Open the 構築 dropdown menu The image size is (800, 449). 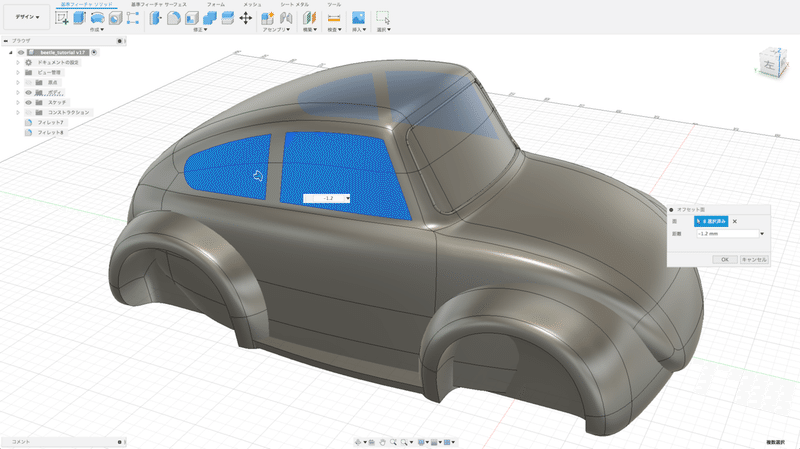coord(310,30)
